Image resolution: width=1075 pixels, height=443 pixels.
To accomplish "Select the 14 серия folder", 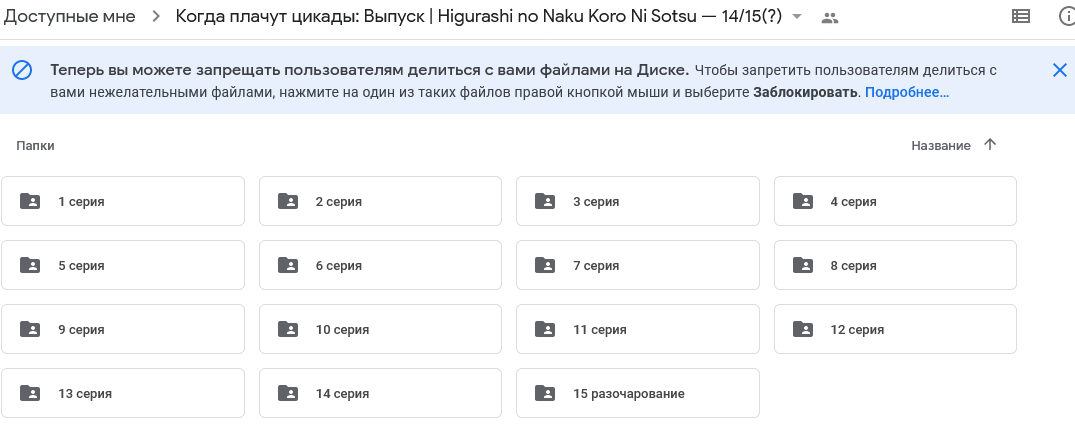I will coord(381,393).
